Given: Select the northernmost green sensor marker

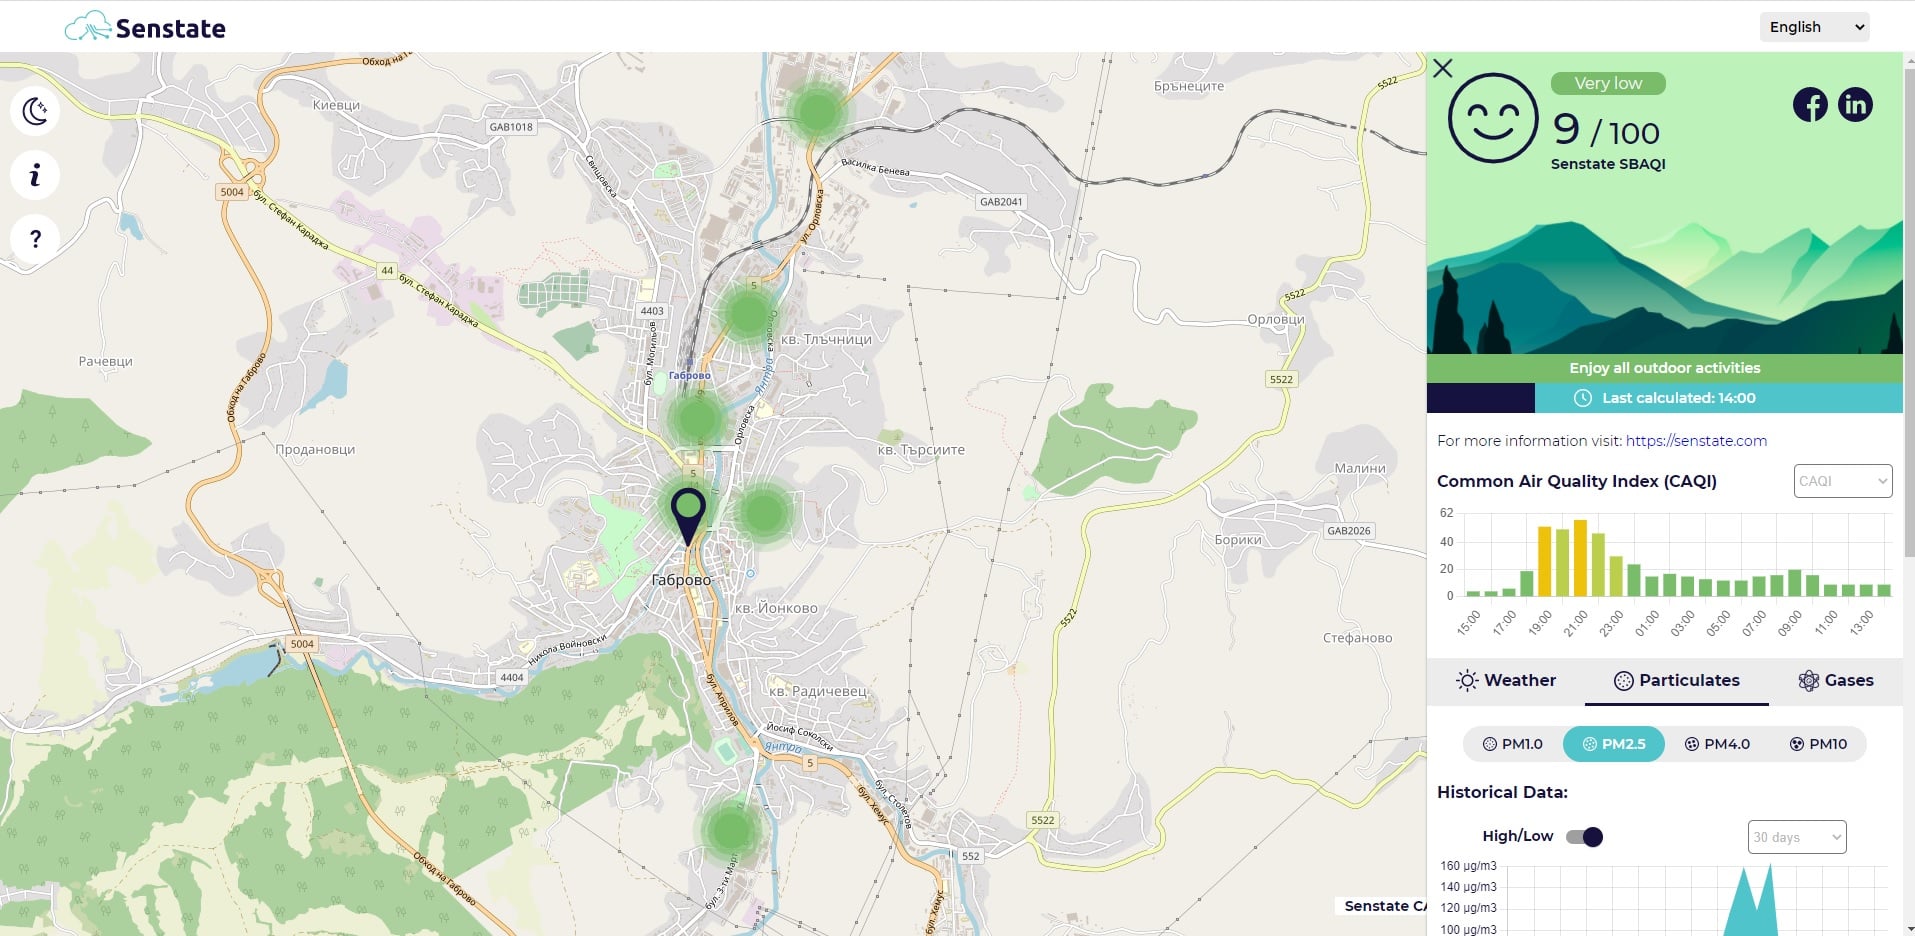Looking at the screenshot, I should pyautogui.click(x=817, y=111).
